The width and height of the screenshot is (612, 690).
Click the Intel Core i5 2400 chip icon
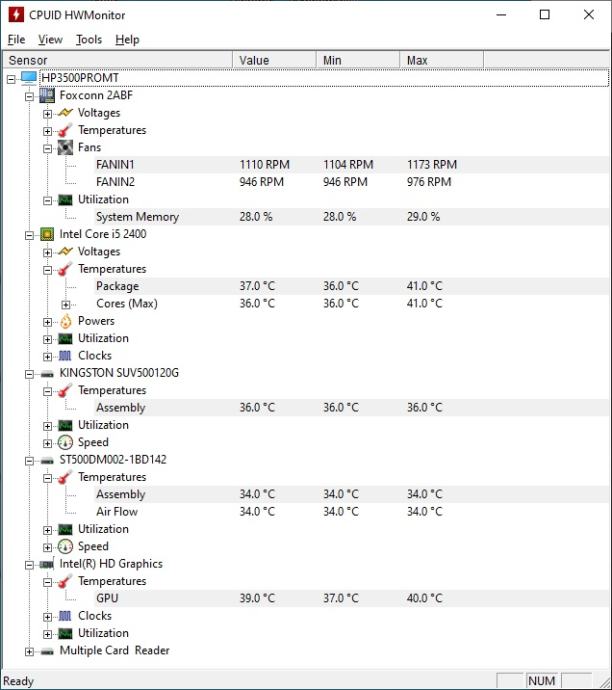[47, 234]
